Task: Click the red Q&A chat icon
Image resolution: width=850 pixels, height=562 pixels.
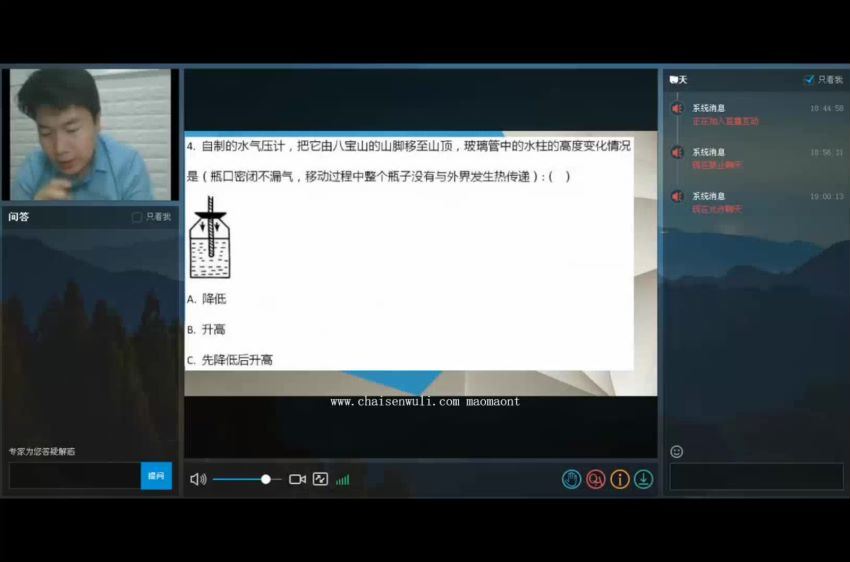Action: [x=596, y=479]
